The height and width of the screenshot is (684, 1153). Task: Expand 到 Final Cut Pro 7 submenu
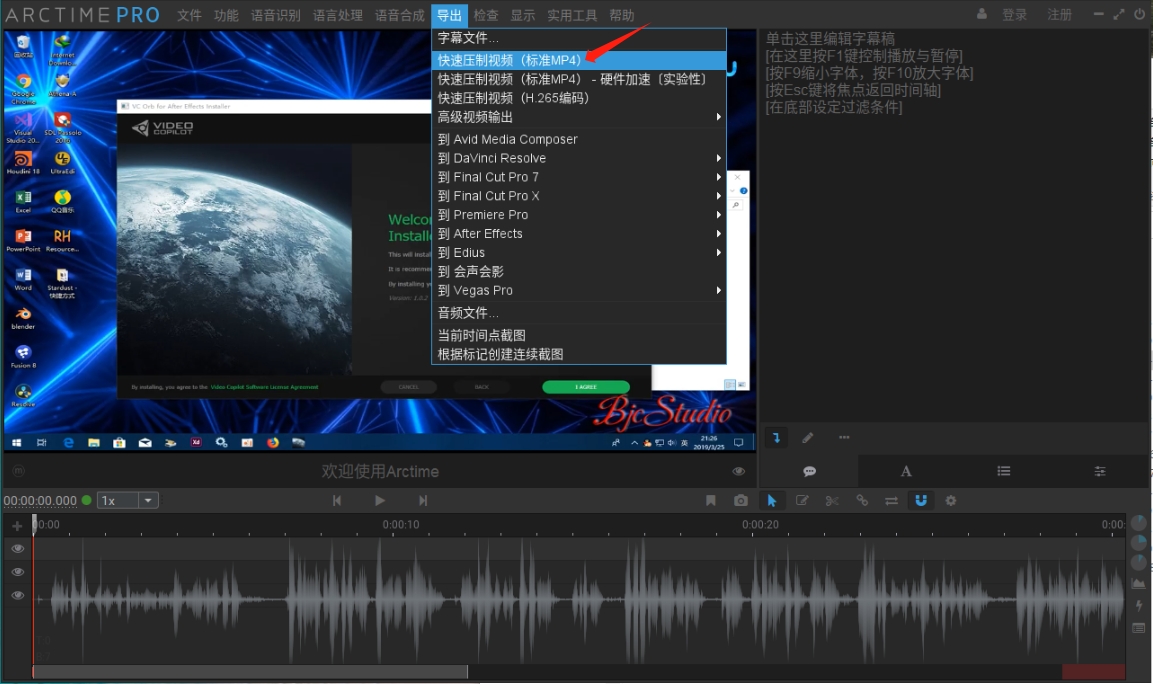tap(579, 177)
